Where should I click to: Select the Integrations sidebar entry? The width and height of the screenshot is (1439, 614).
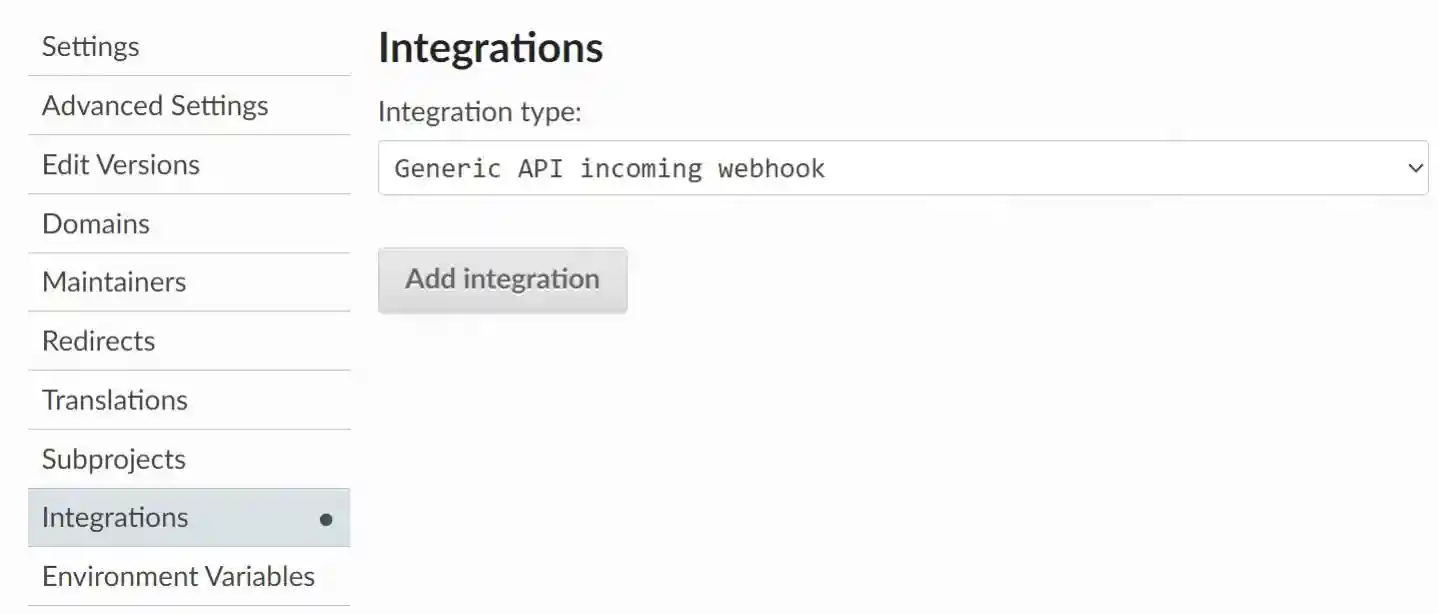coord(115,518)
